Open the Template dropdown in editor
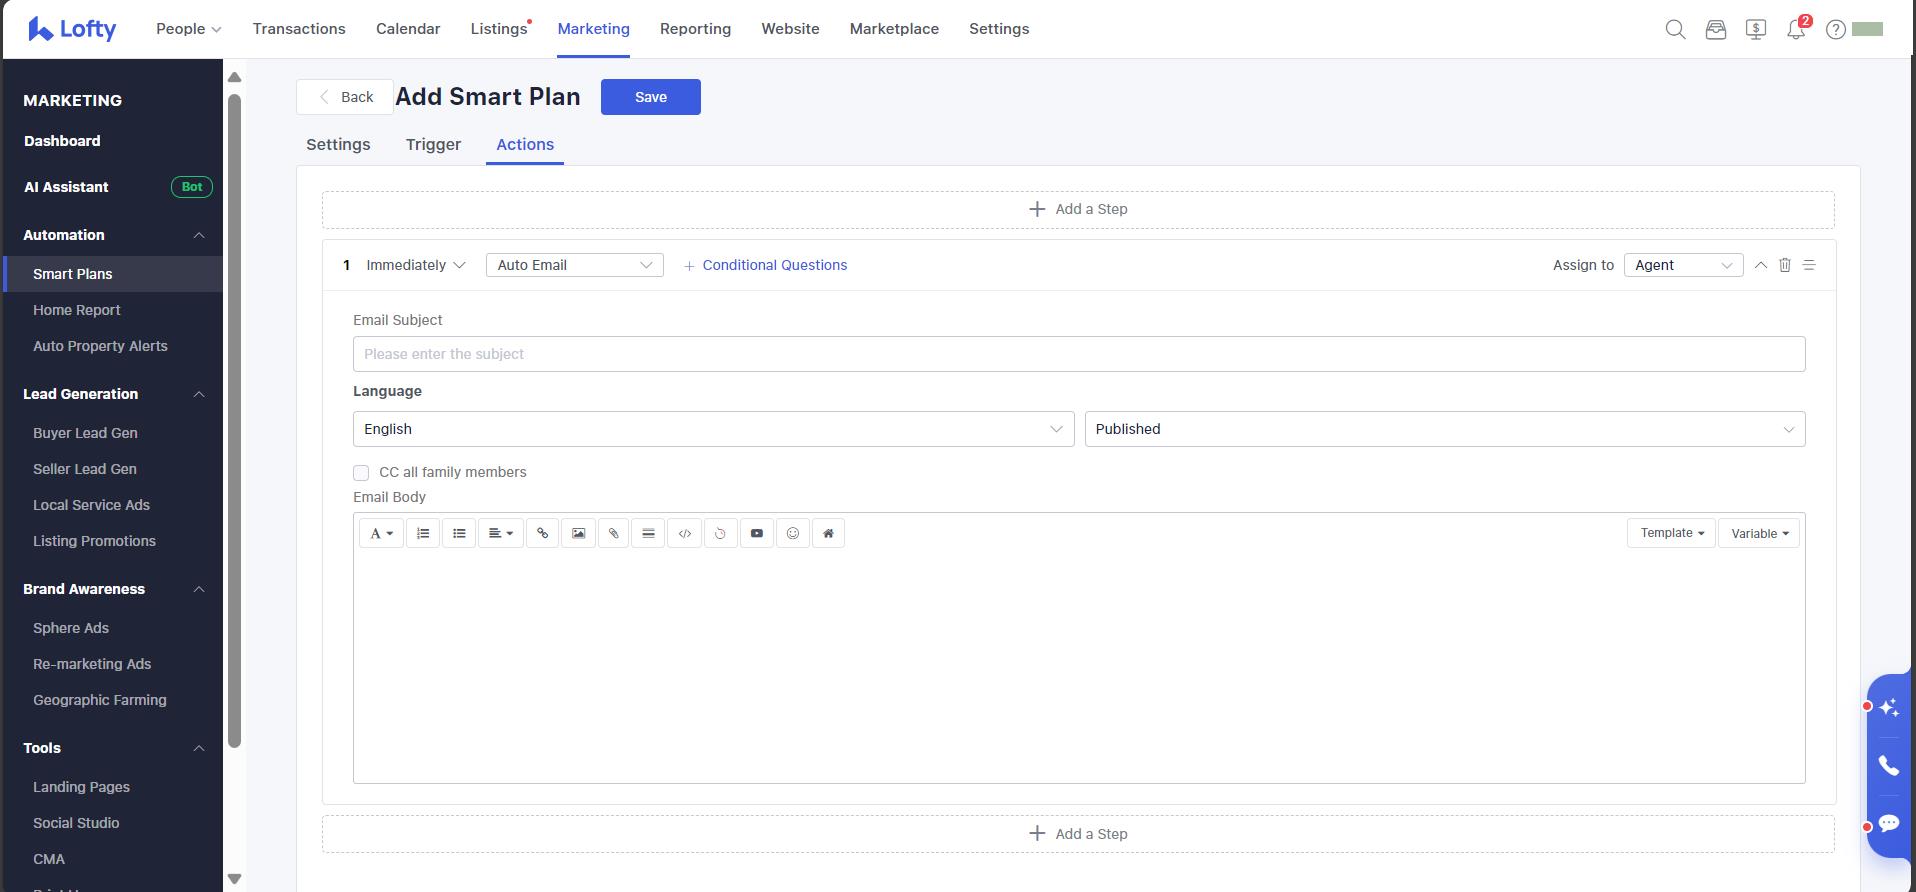The height and width of the screenshot is (892, 1916). coord(1672,533)
